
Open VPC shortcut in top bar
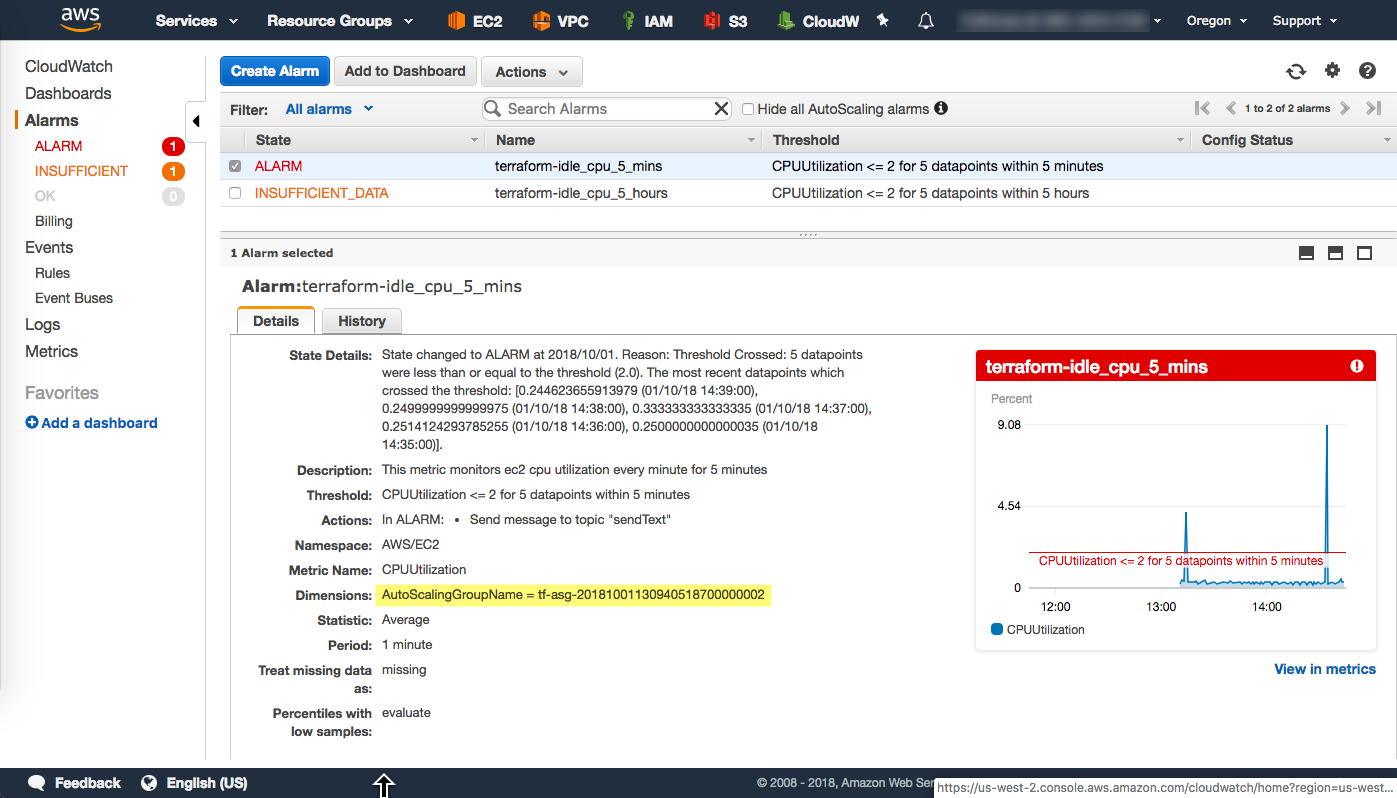(x=560, y=20)
